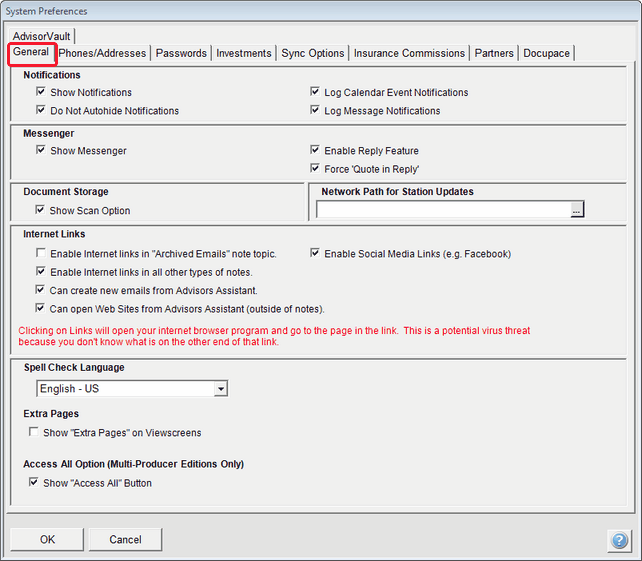Open the AdvisorVault tab
The height and width of the screenshot is (561, 642).
[43, 36]
